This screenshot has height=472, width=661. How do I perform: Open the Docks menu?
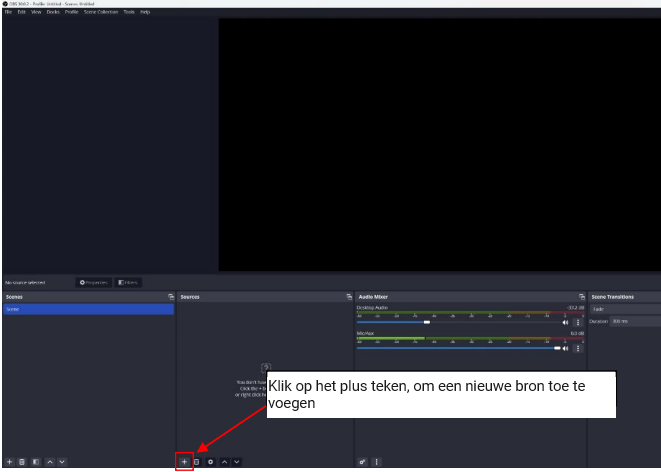(53, 12)
